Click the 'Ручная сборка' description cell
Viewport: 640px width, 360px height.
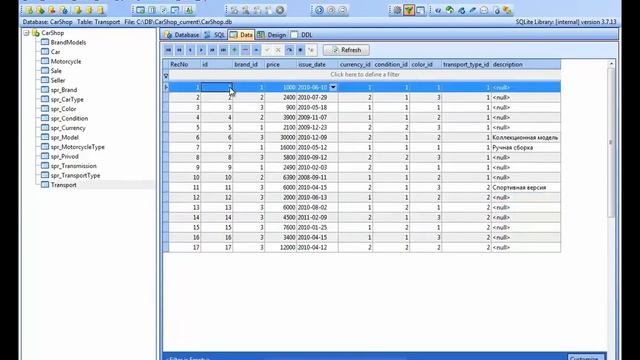coord(526,147)
